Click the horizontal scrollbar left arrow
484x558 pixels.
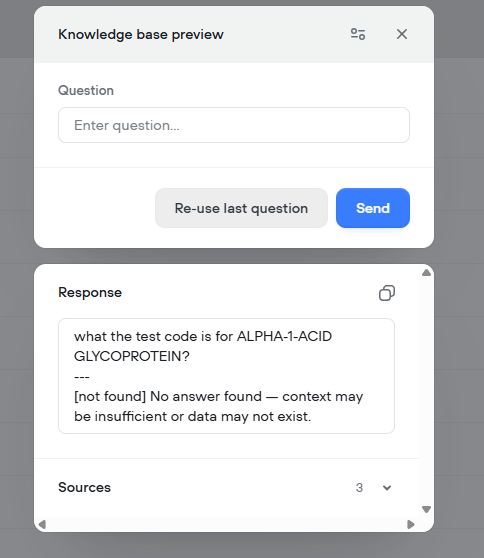pyautogui.click(x=42, y=525)
